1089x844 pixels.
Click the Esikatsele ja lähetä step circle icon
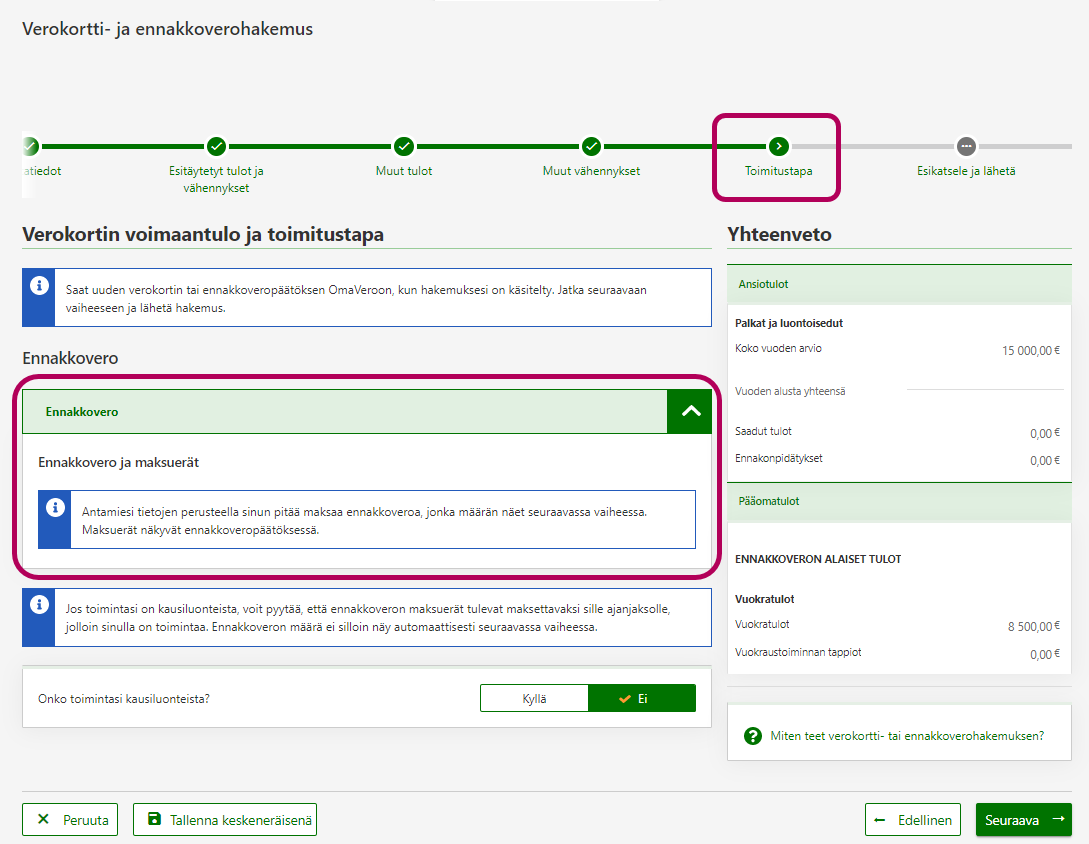[966, 146]
